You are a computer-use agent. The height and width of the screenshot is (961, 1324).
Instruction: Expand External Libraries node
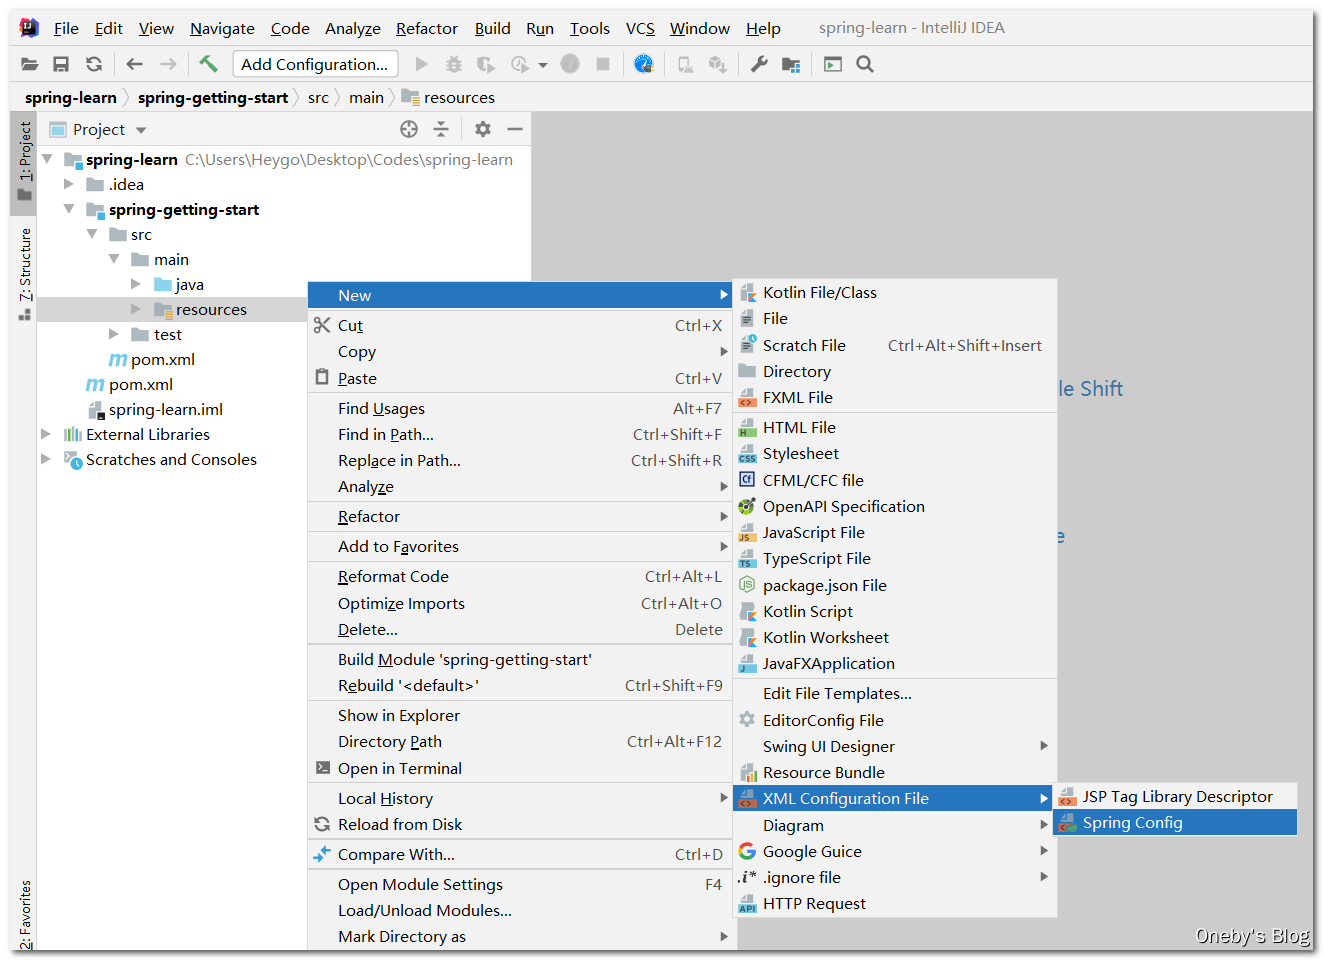coord(46,434)
